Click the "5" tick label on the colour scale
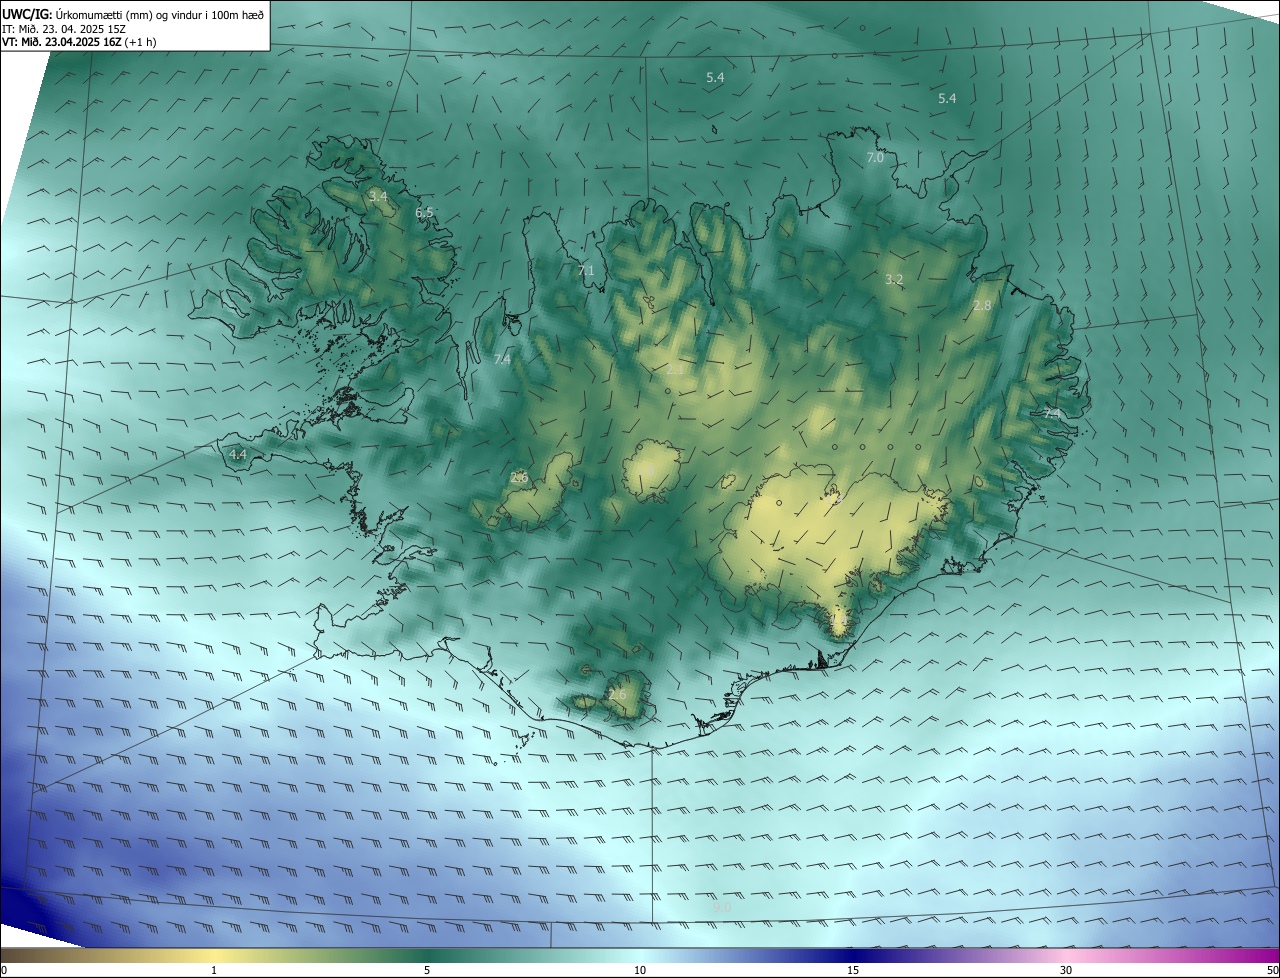Image resolution: width=1280 pixels, height=978 pixels. pos(427,970)
